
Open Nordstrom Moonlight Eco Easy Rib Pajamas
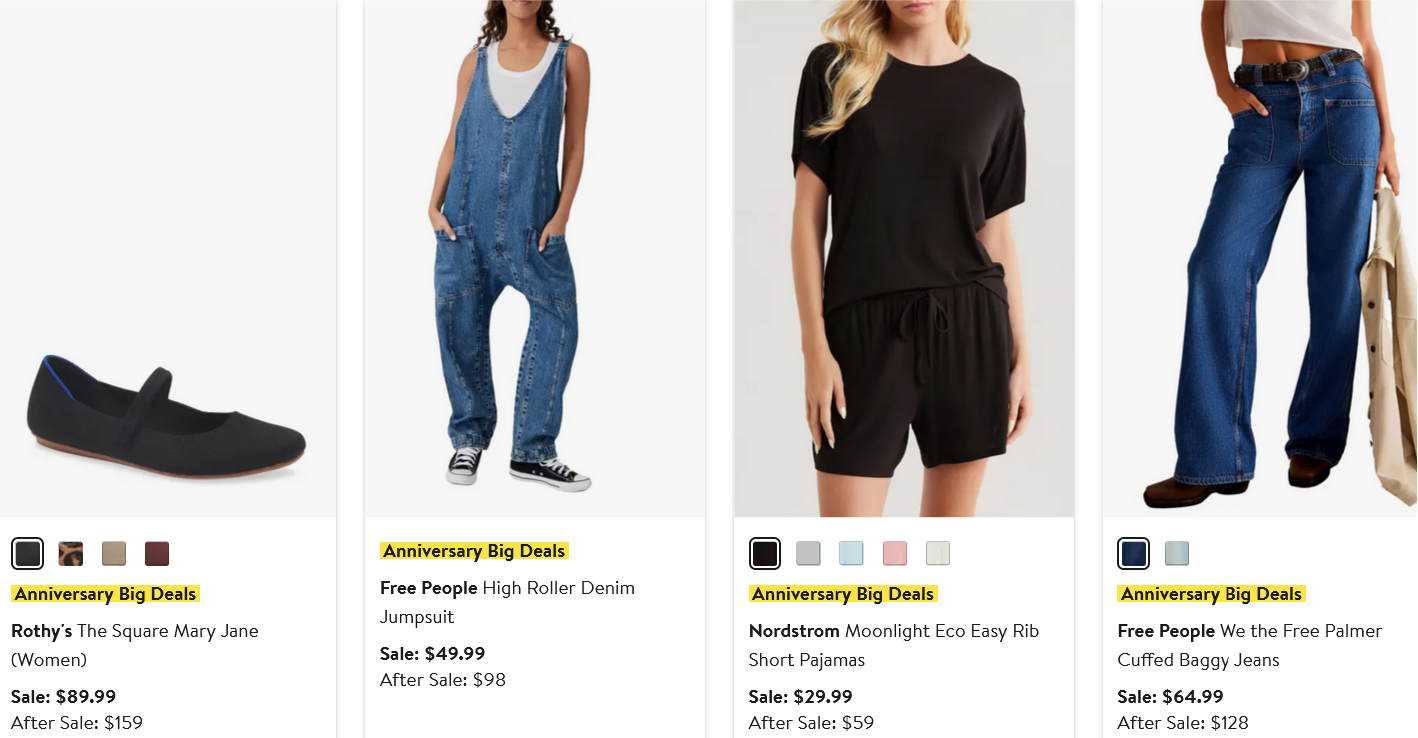click(894, 645)
